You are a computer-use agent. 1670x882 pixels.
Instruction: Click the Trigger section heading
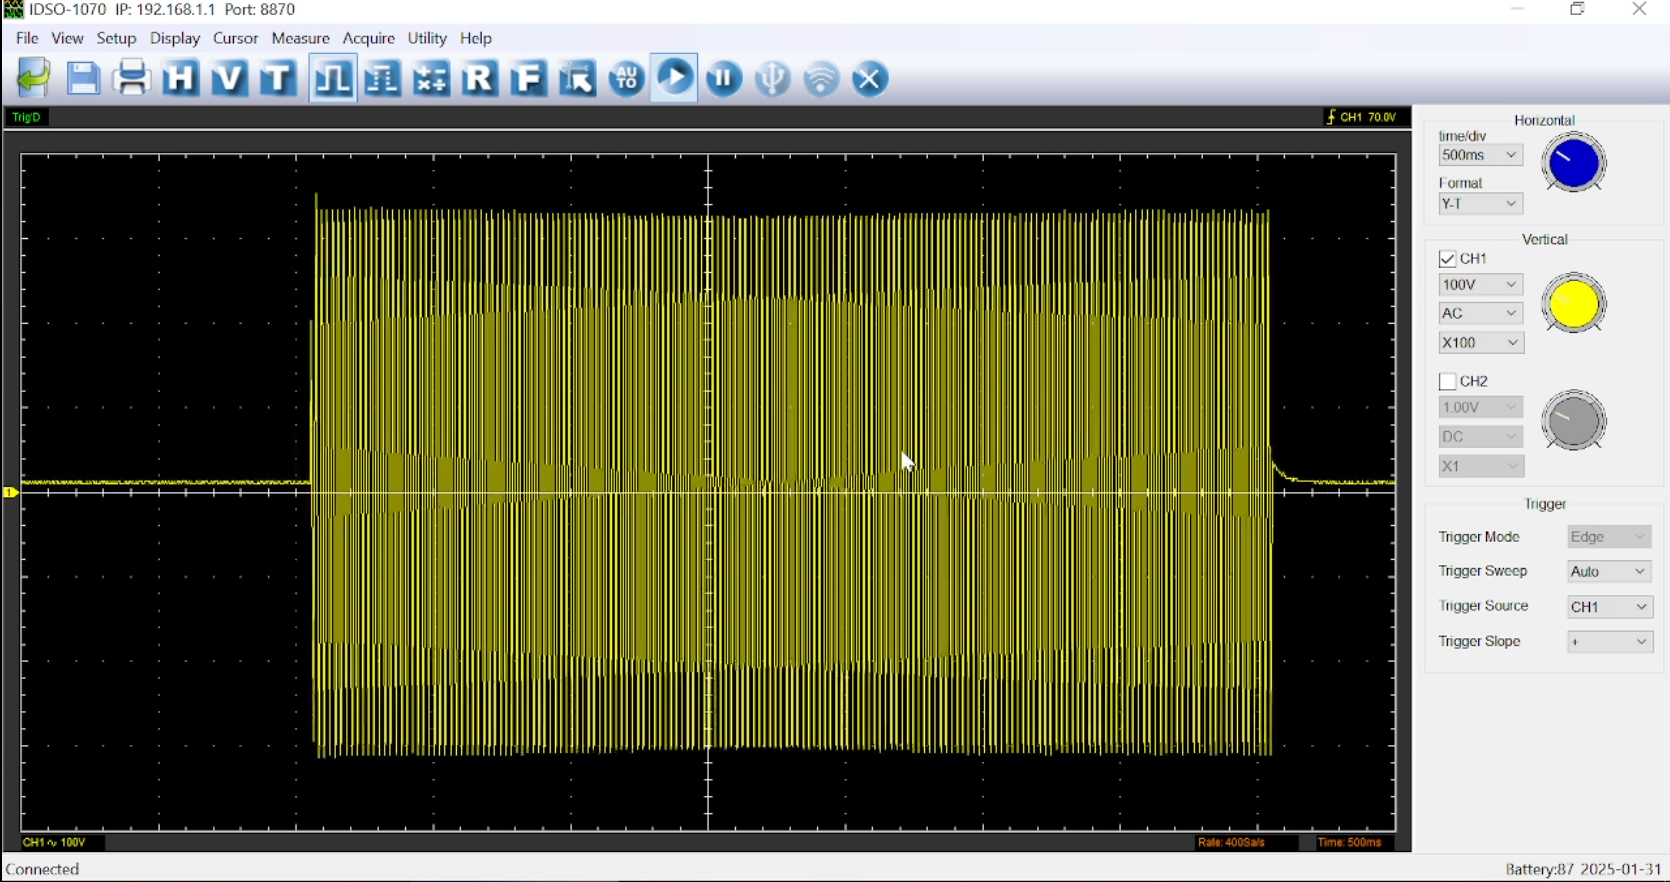pos(1546,505)
